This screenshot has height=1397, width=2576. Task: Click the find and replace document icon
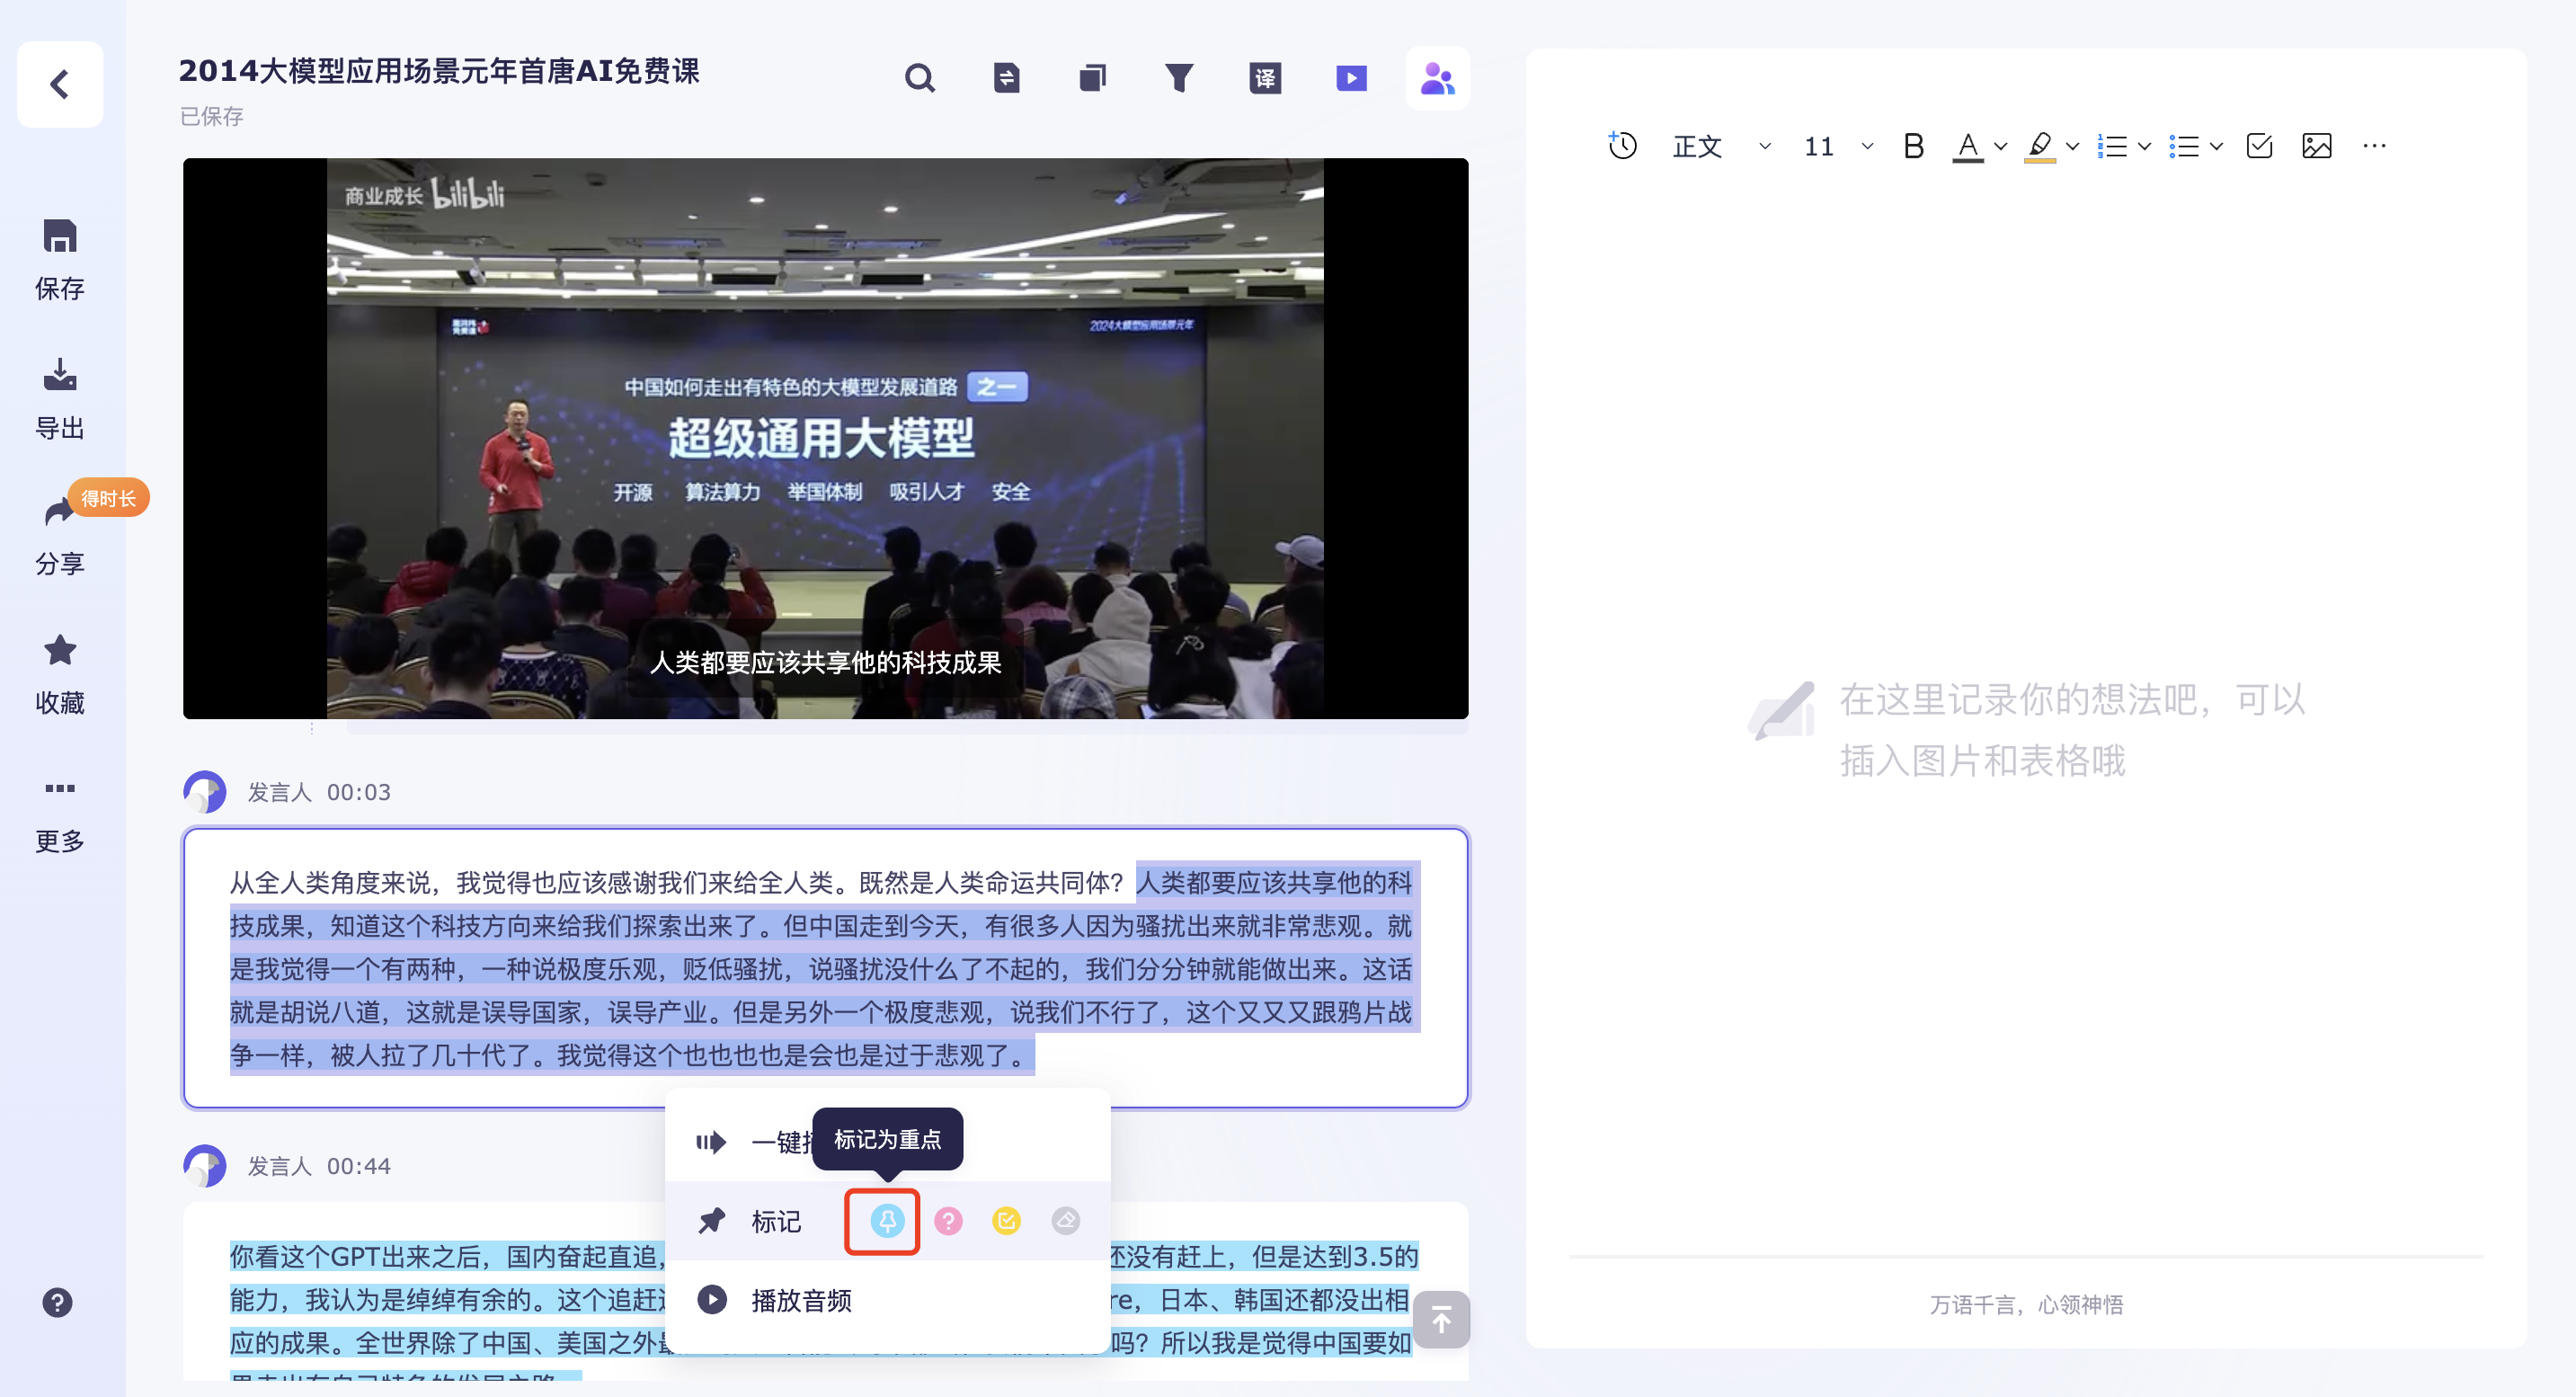point(1006,78)
